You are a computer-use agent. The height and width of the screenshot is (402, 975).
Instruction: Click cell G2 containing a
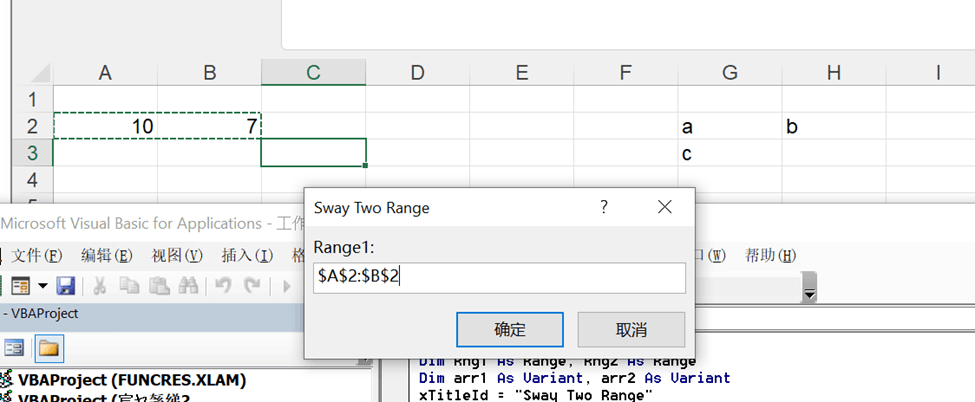(730, 126)
